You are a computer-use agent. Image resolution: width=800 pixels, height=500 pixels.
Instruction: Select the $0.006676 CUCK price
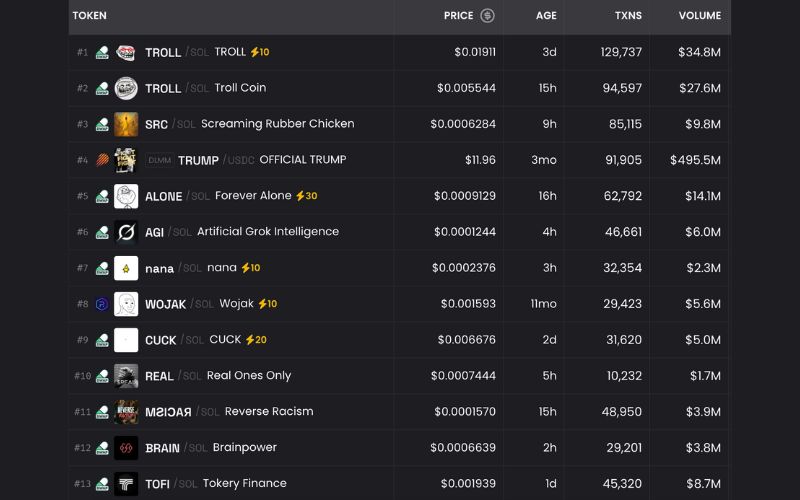click(466, 340)
